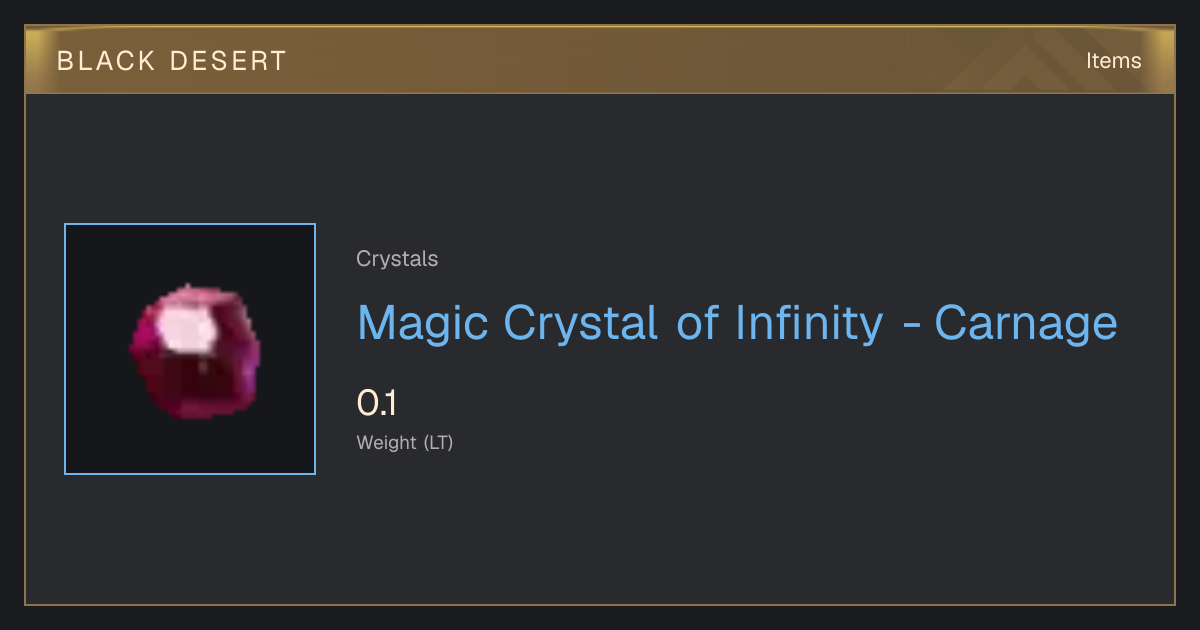This screenshot has height=630, width=1200.
Task: Open the Items section in the header
Action: (x=1113, y=61)
